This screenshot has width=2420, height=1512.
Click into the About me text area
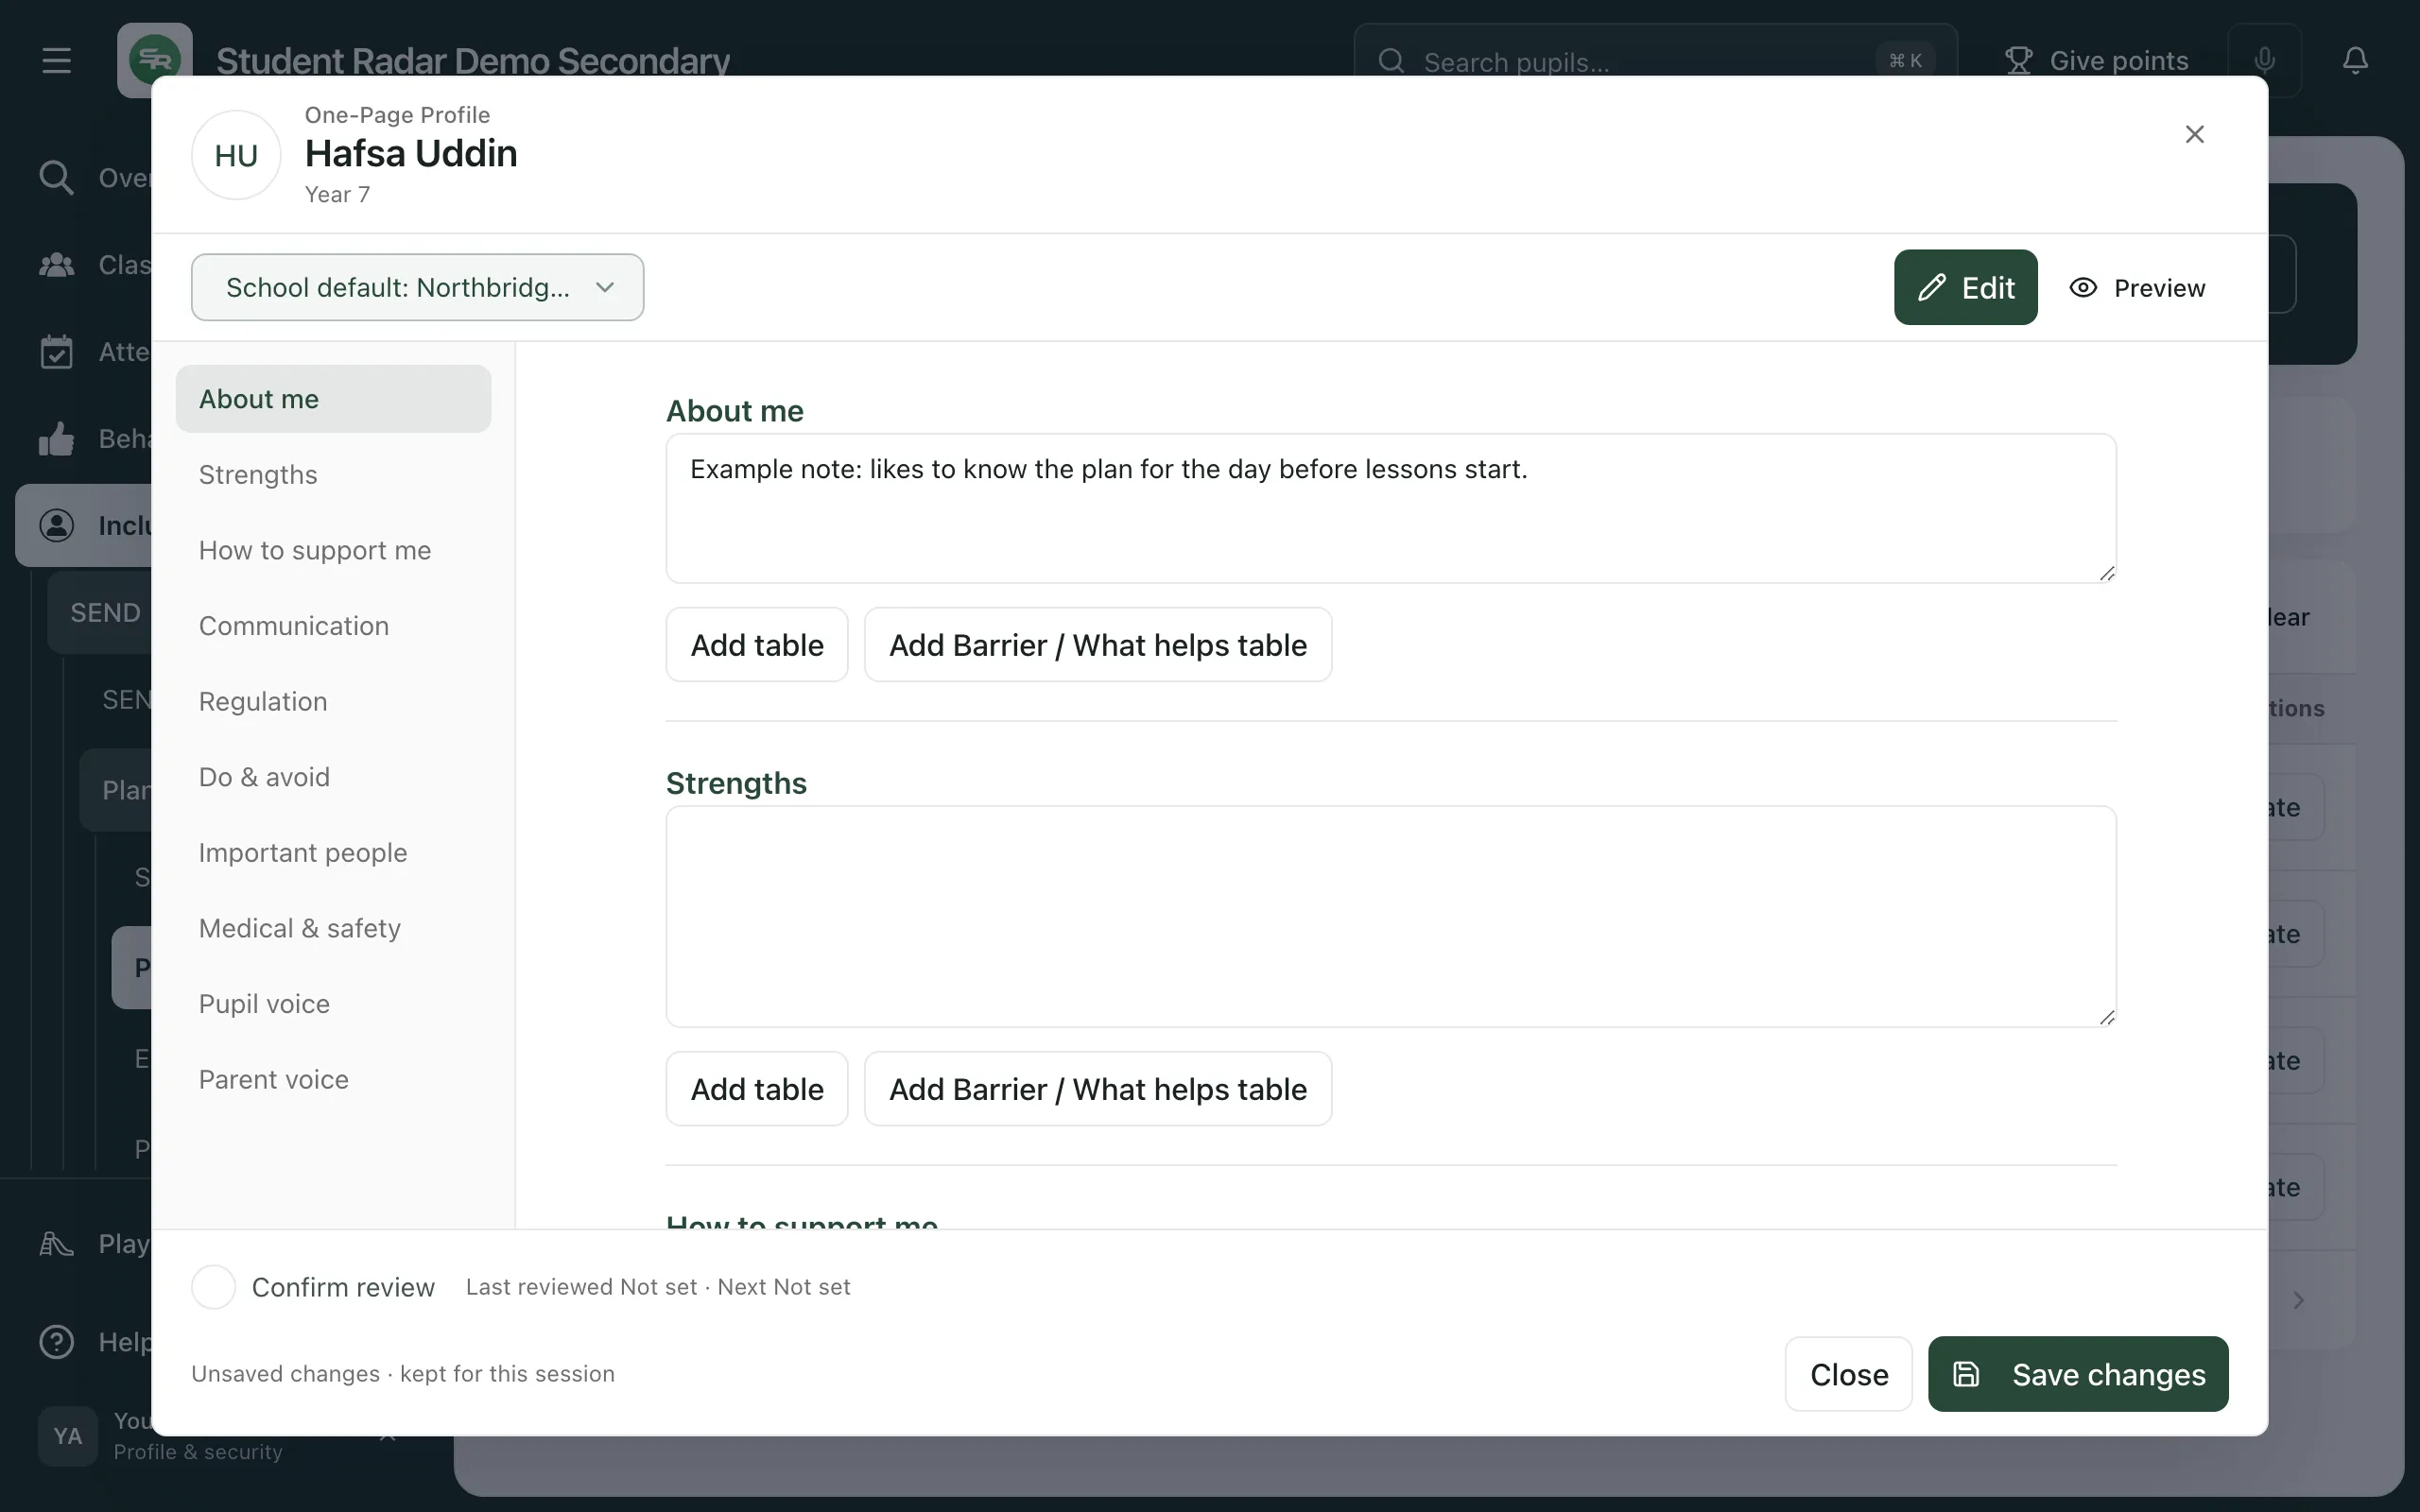pyautogui.click(x=1391, y=508)
